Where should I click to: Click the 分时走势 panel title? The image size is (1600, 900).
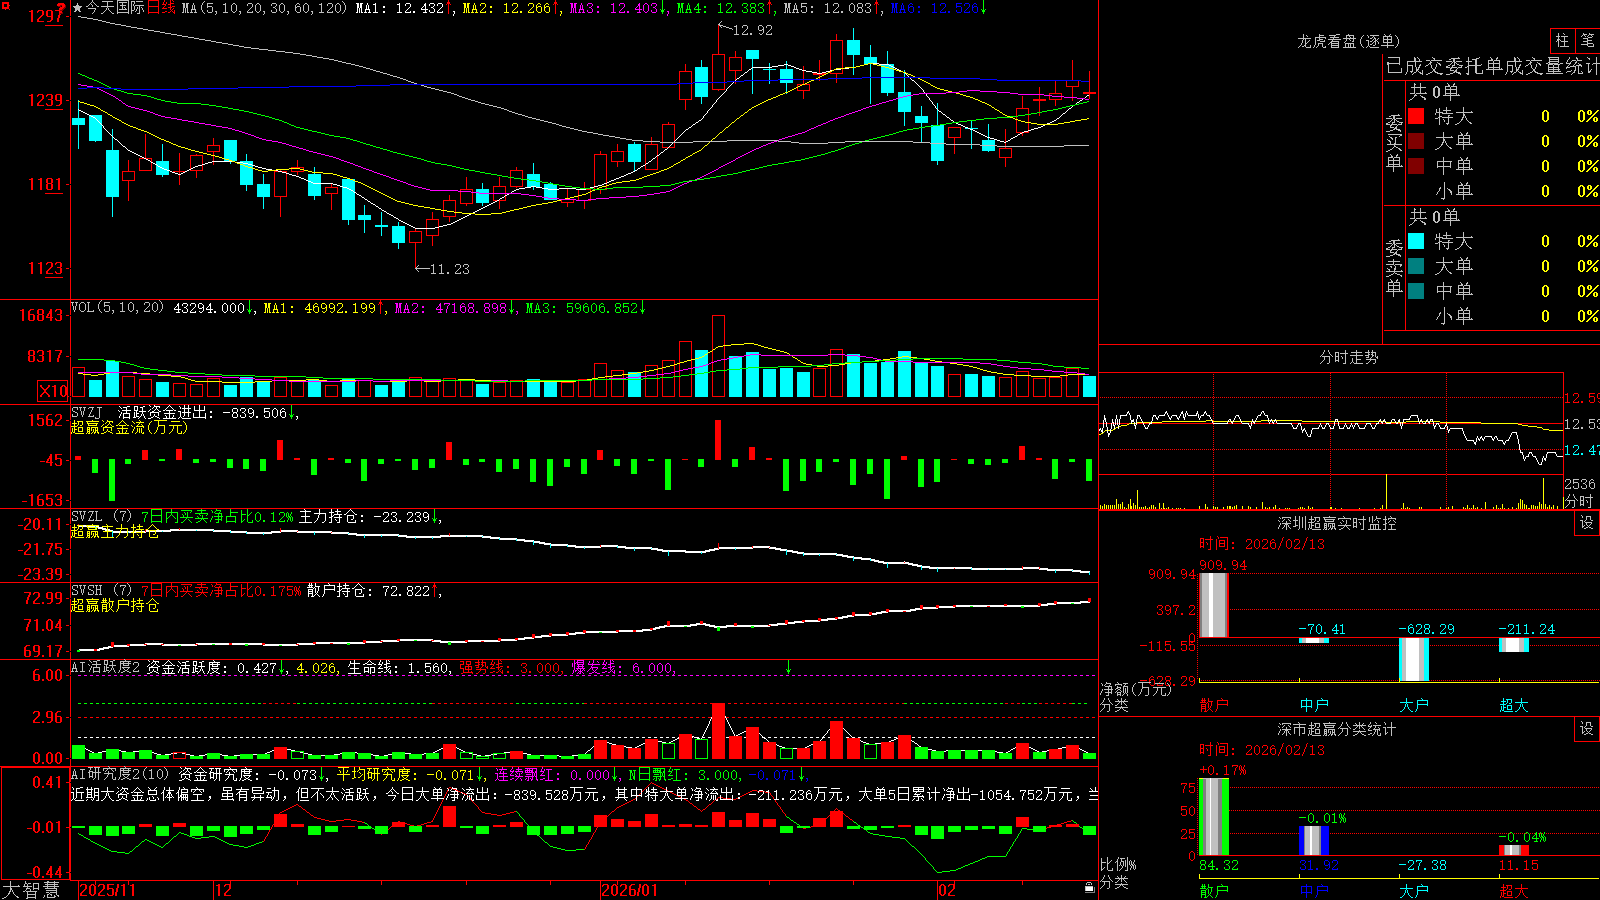tap(1349, 357)
